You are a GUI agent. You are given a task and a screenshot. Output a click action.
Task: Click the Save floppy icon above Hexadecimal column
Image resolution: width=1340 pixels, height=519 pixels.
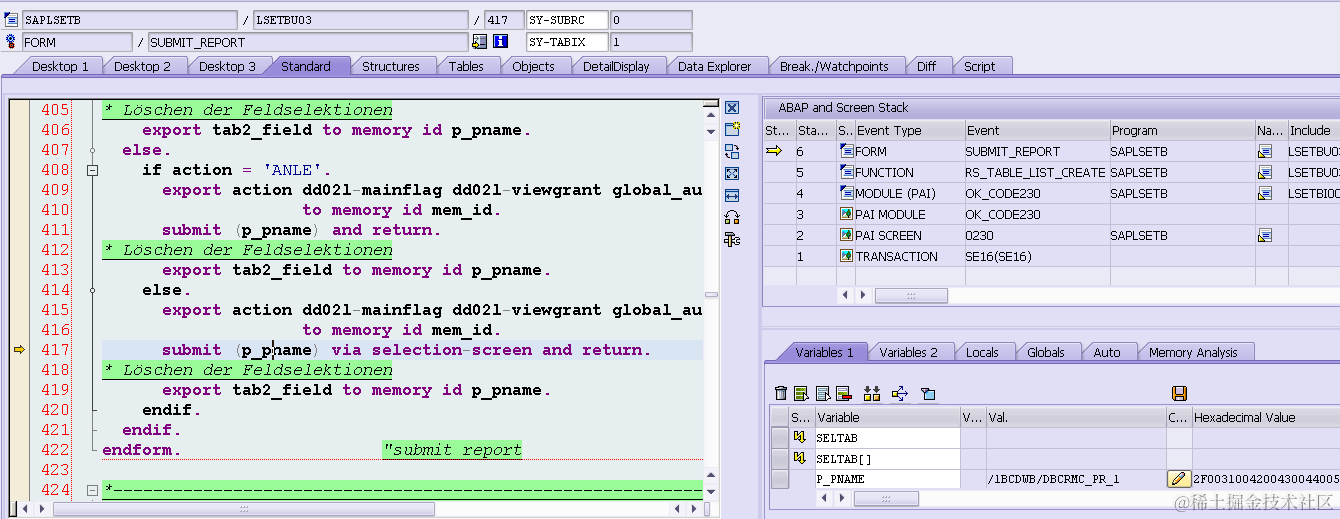pos(1179,393)
